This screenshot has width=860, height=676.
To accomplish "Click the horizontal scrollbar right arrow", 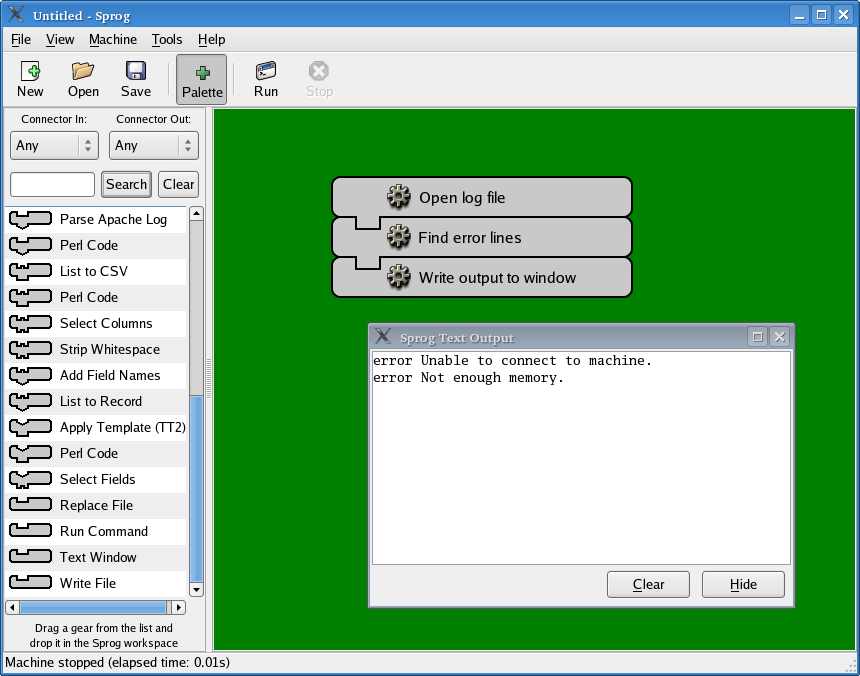I will tap(178, 607).
